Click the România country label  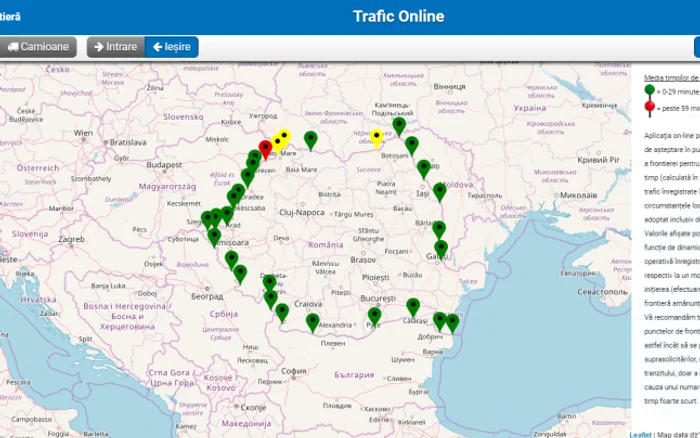click(325, 245)
